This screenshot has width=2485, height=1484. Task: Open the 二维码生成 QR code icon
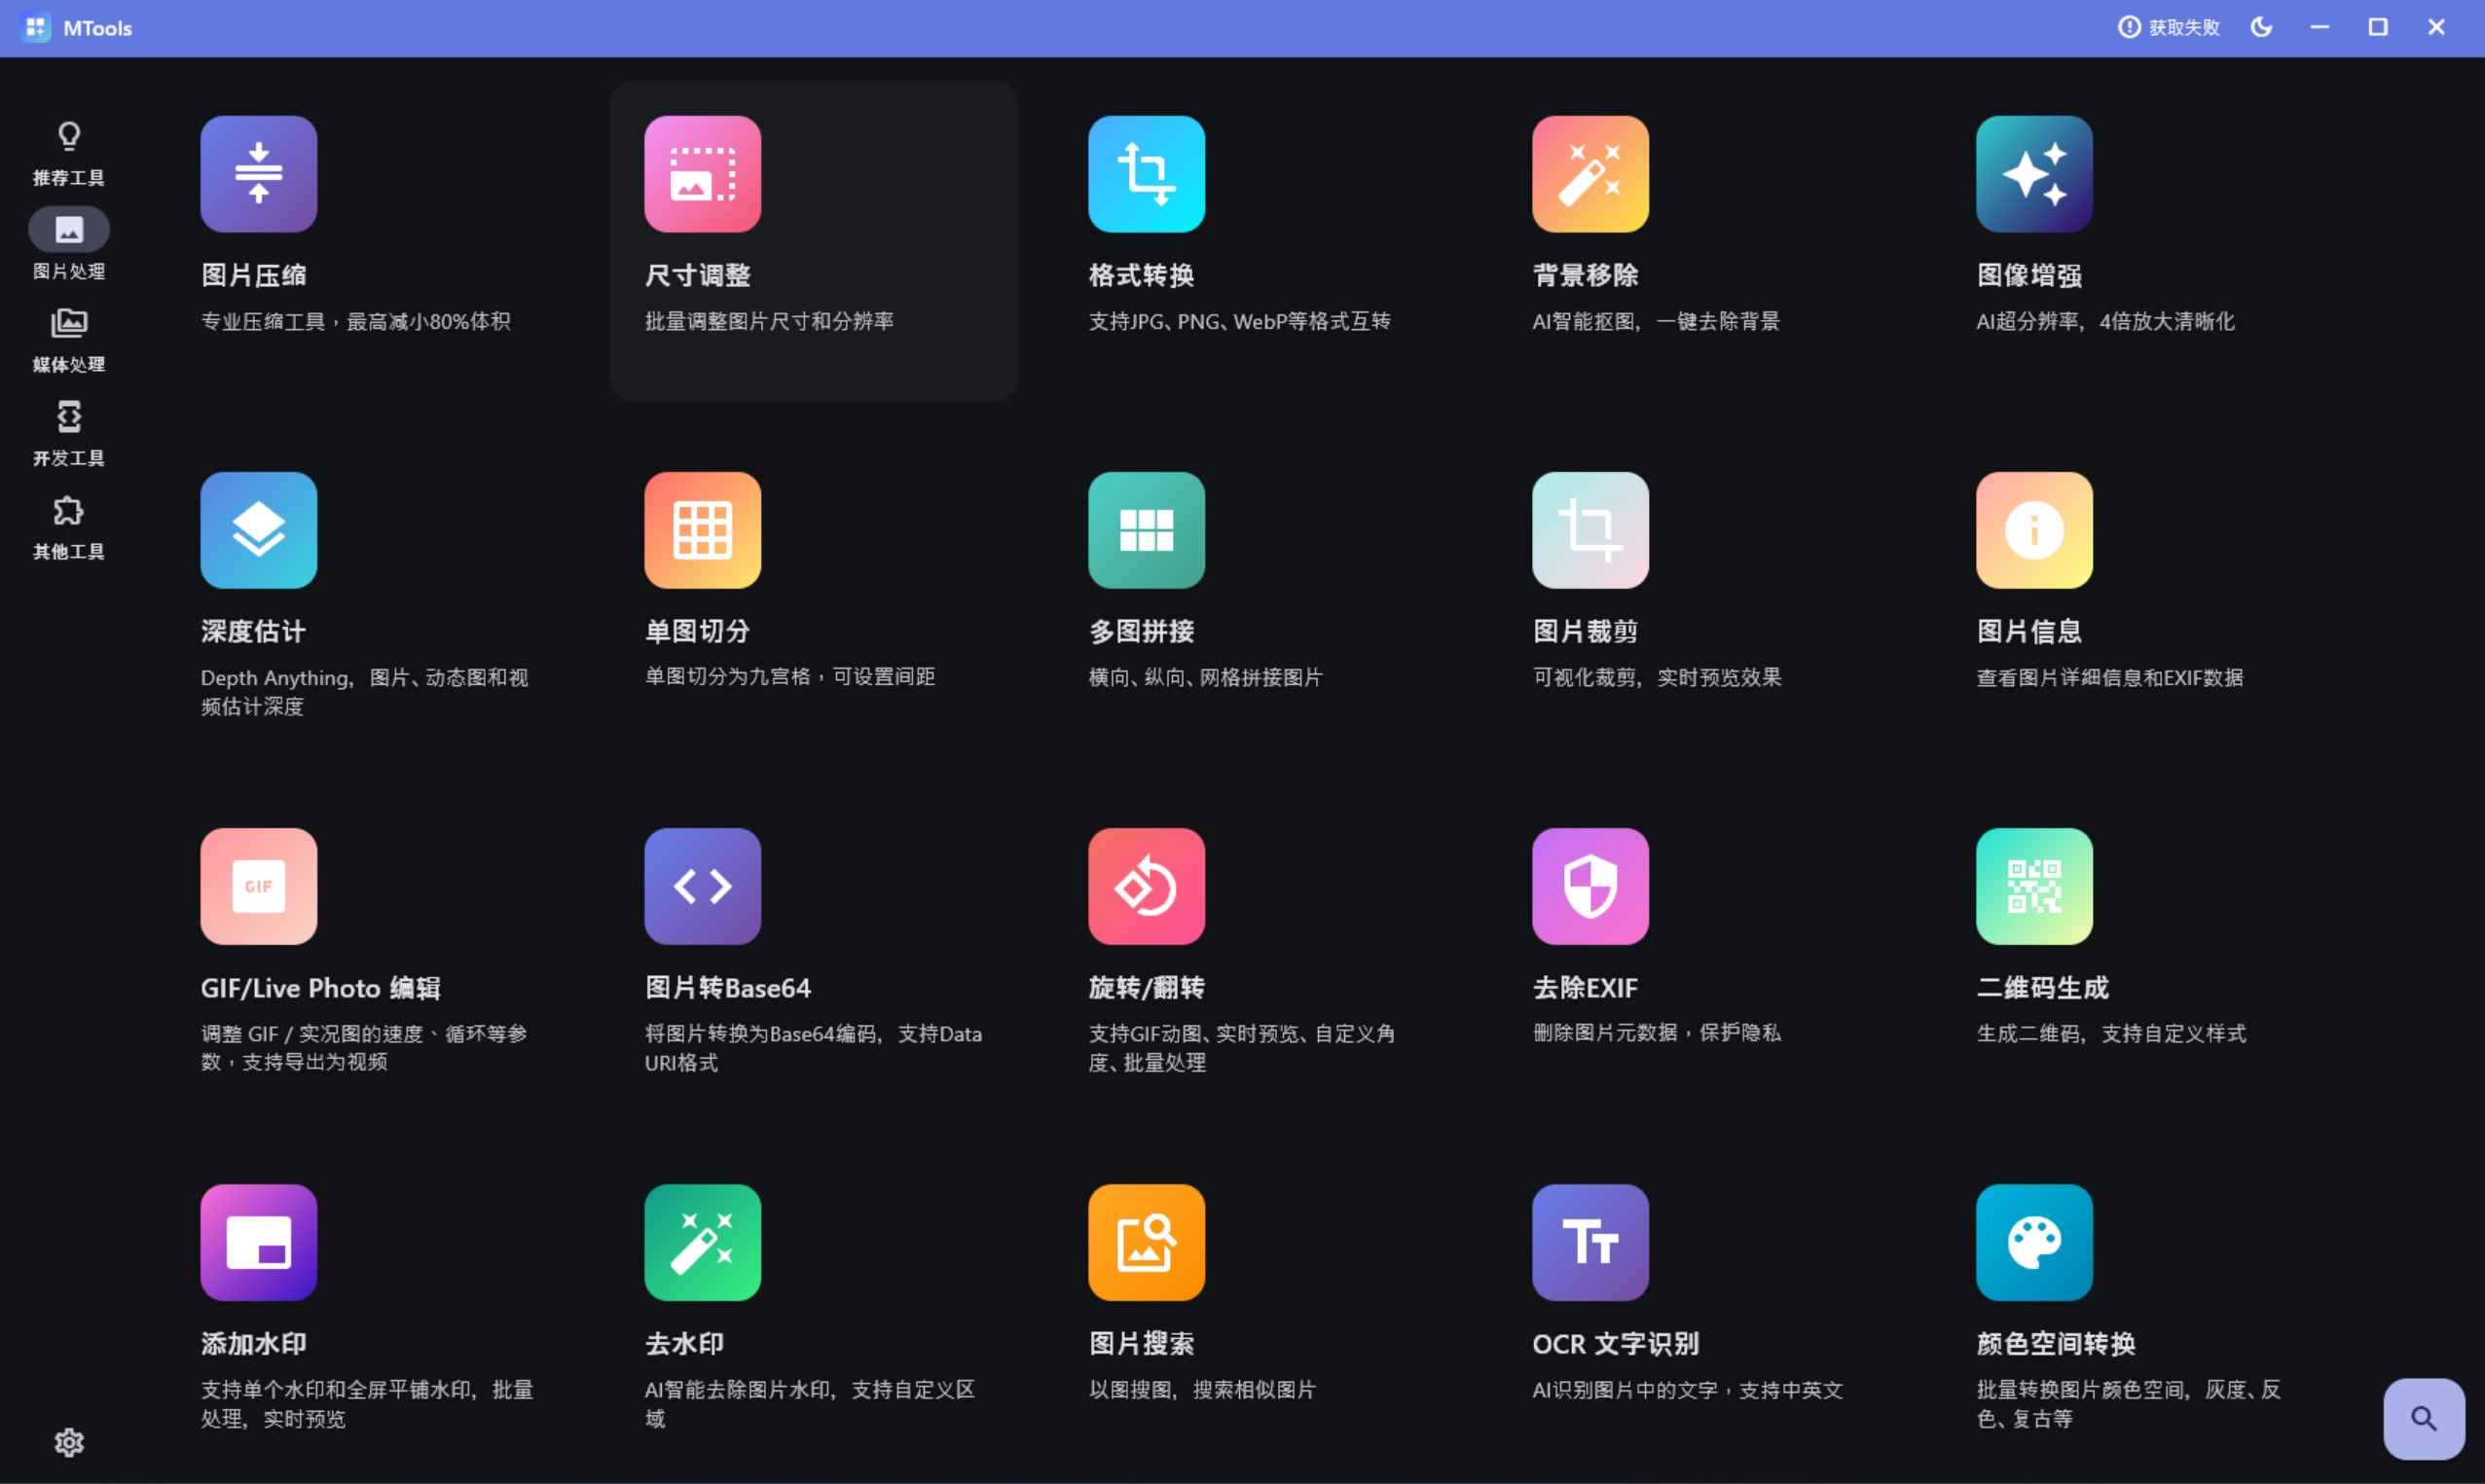click(x=2034, y=886)
